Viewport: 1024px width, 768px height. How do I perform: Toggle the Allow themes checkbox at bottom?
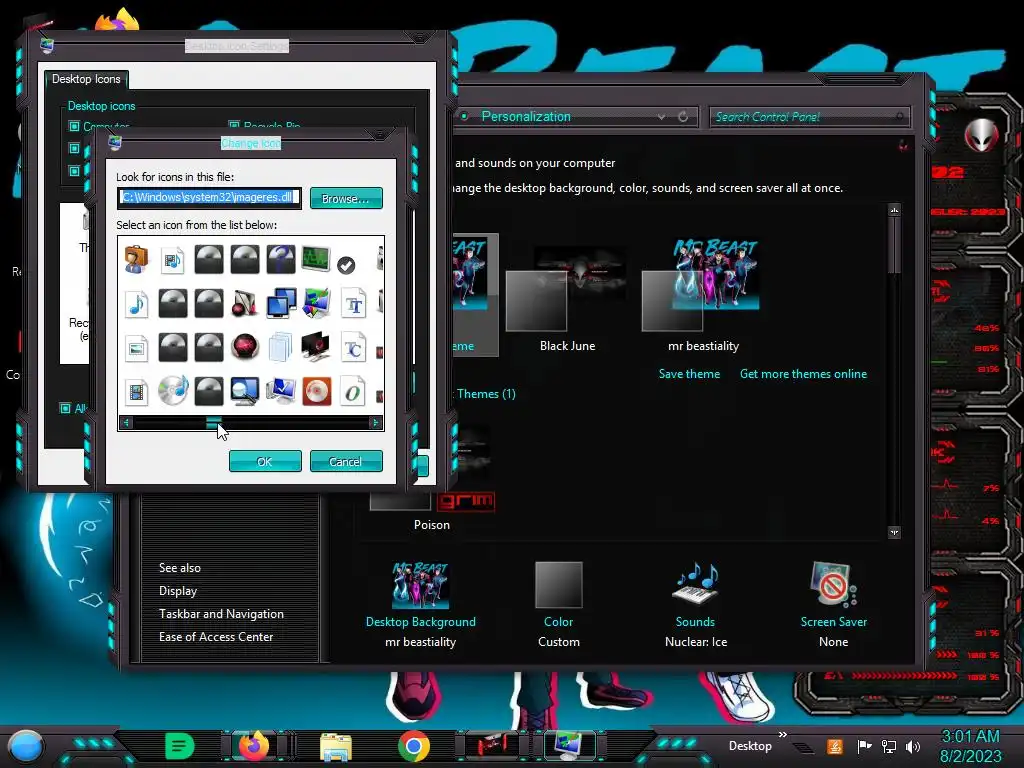65,408
